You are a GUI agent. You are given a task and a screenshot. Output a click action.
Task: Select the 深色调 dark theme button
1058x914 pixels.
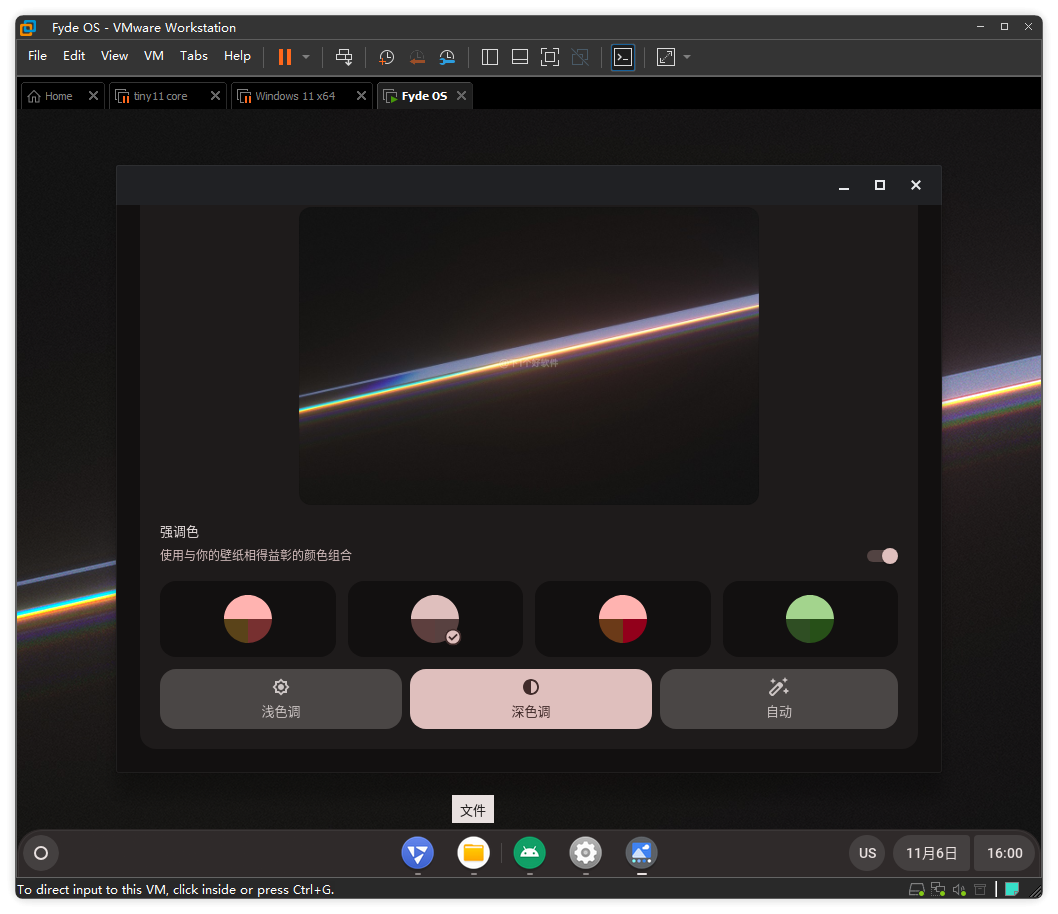click(530, 699)
